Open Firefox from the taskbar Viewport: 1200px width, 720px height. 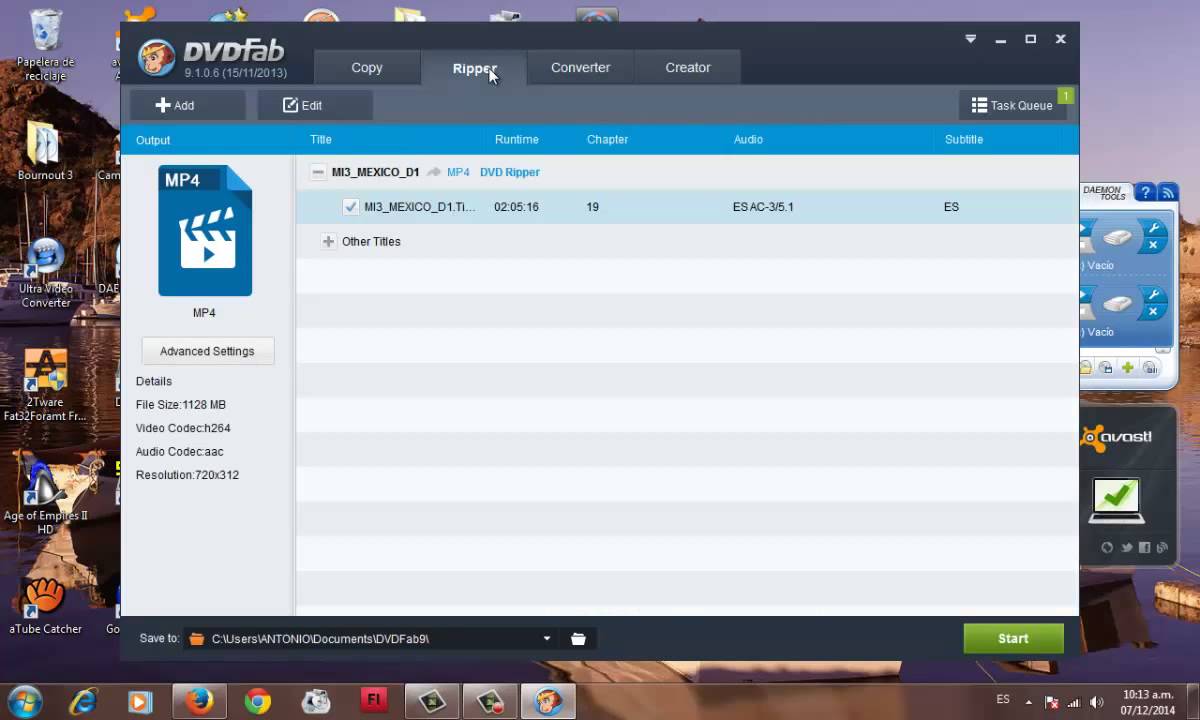click(199, 701)
